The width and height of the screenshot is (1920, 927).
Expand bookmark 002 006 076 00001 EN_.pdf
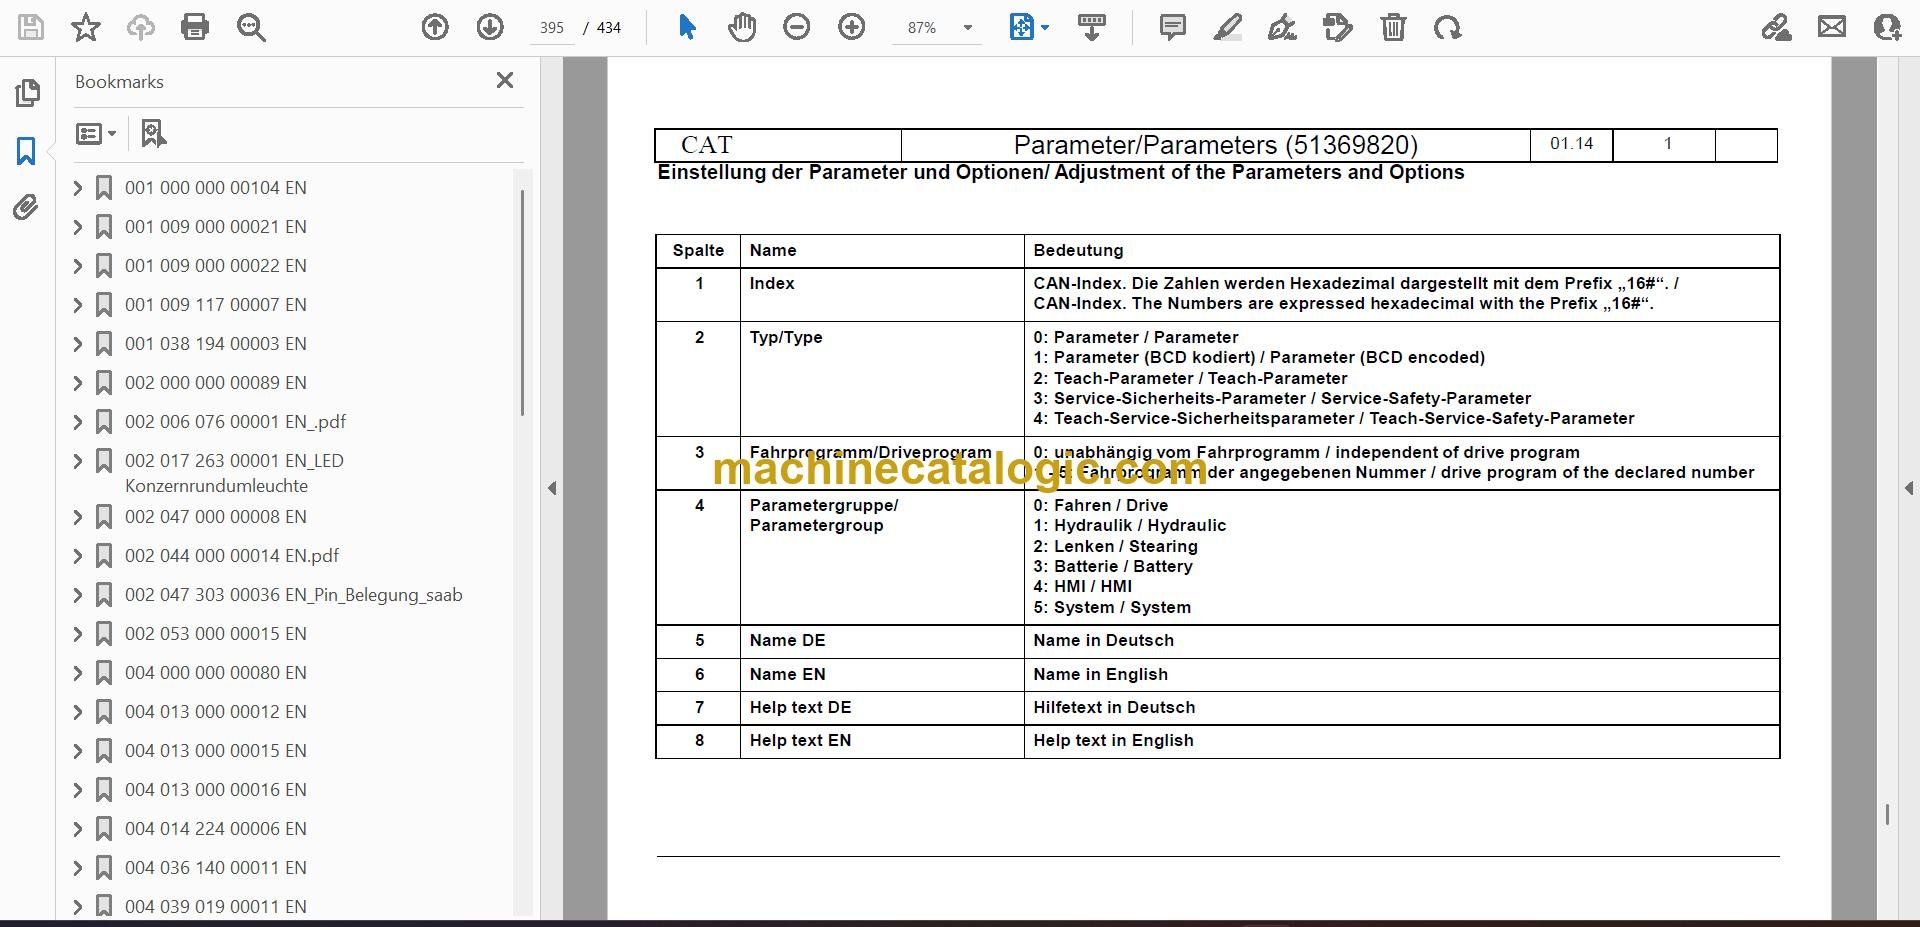pyautogui.click(x=78, y=422)
